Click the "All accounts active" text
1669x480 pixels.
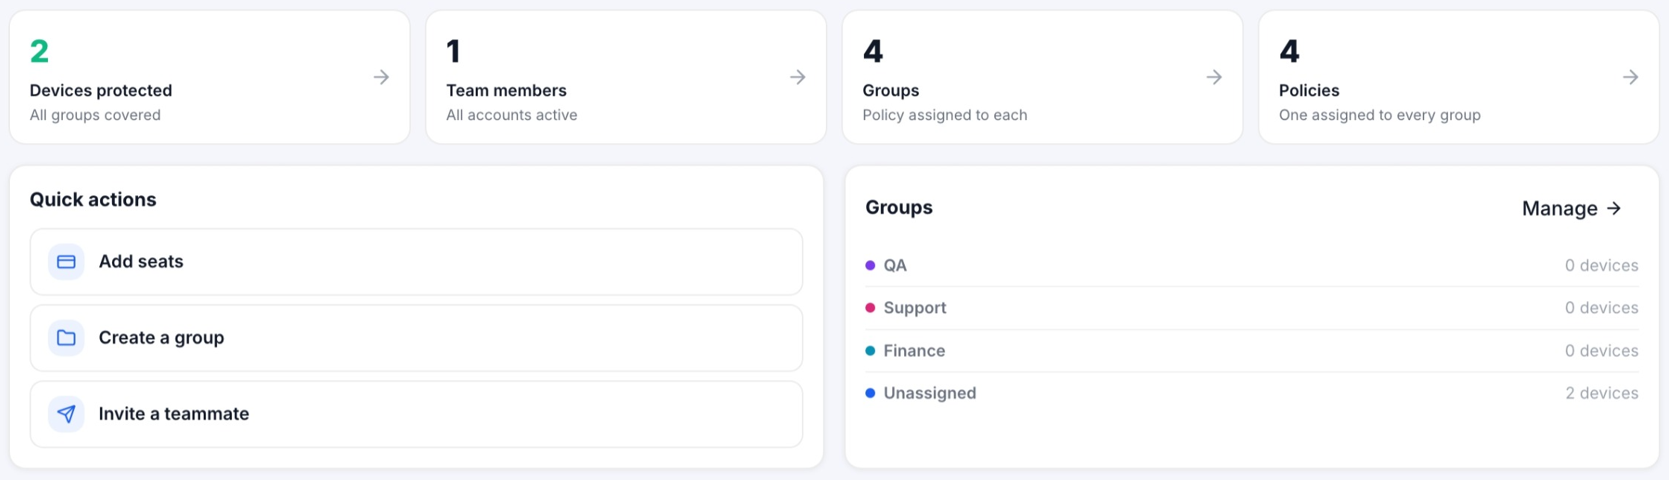512,115
